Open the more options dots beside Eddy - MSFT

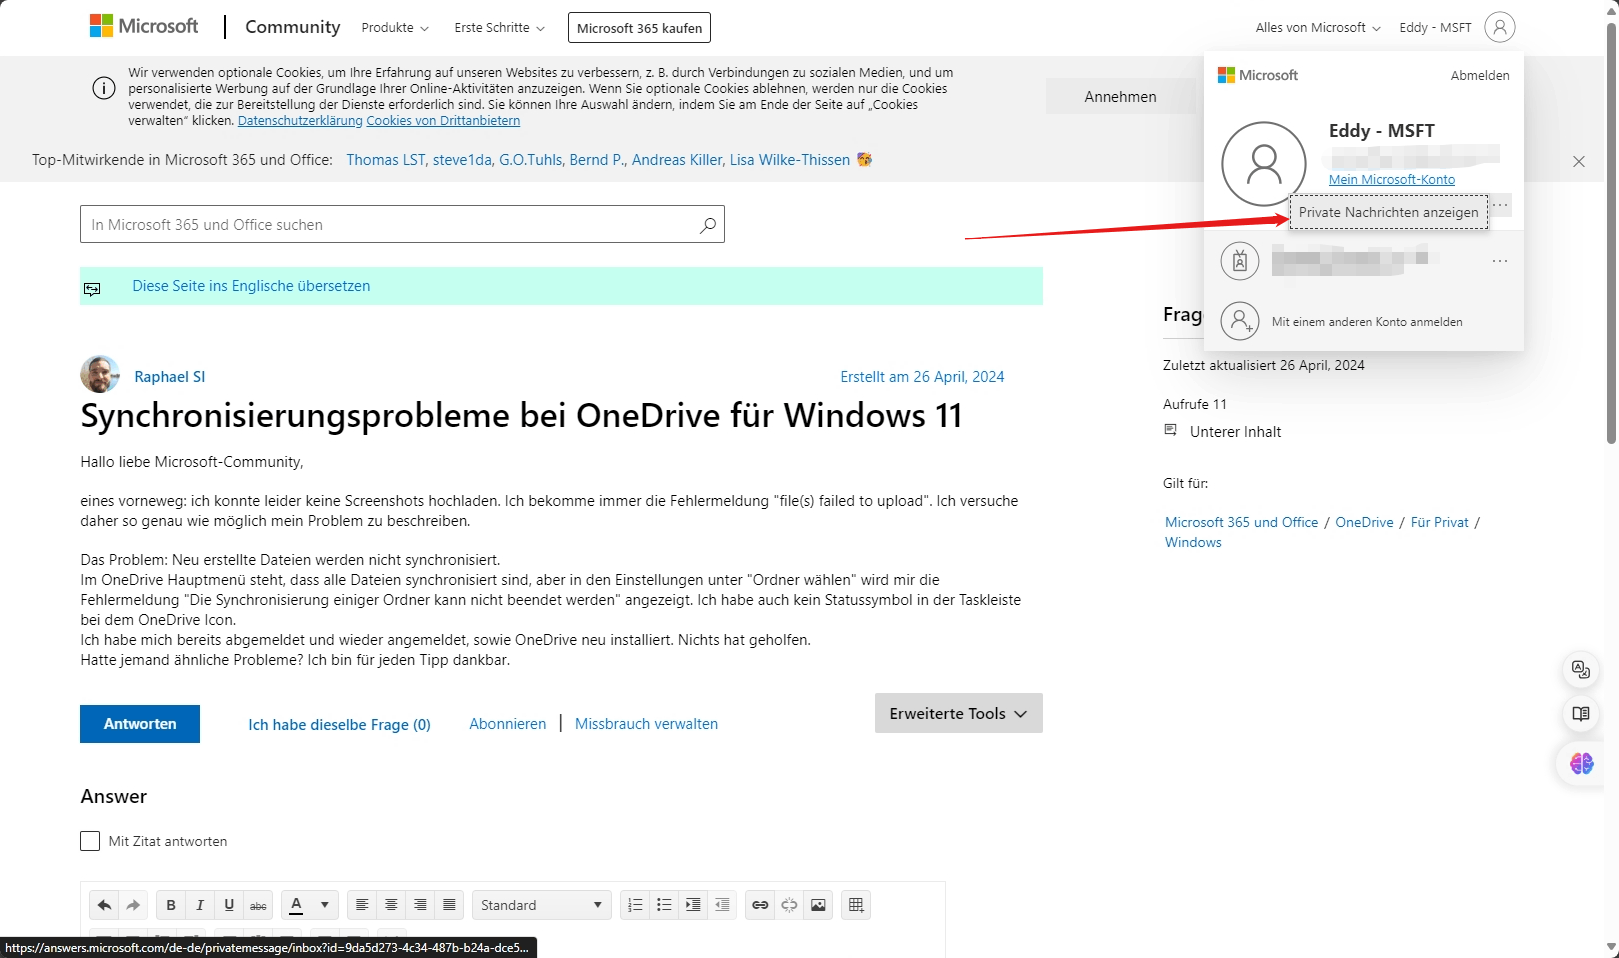click(x=1500, y=205)
